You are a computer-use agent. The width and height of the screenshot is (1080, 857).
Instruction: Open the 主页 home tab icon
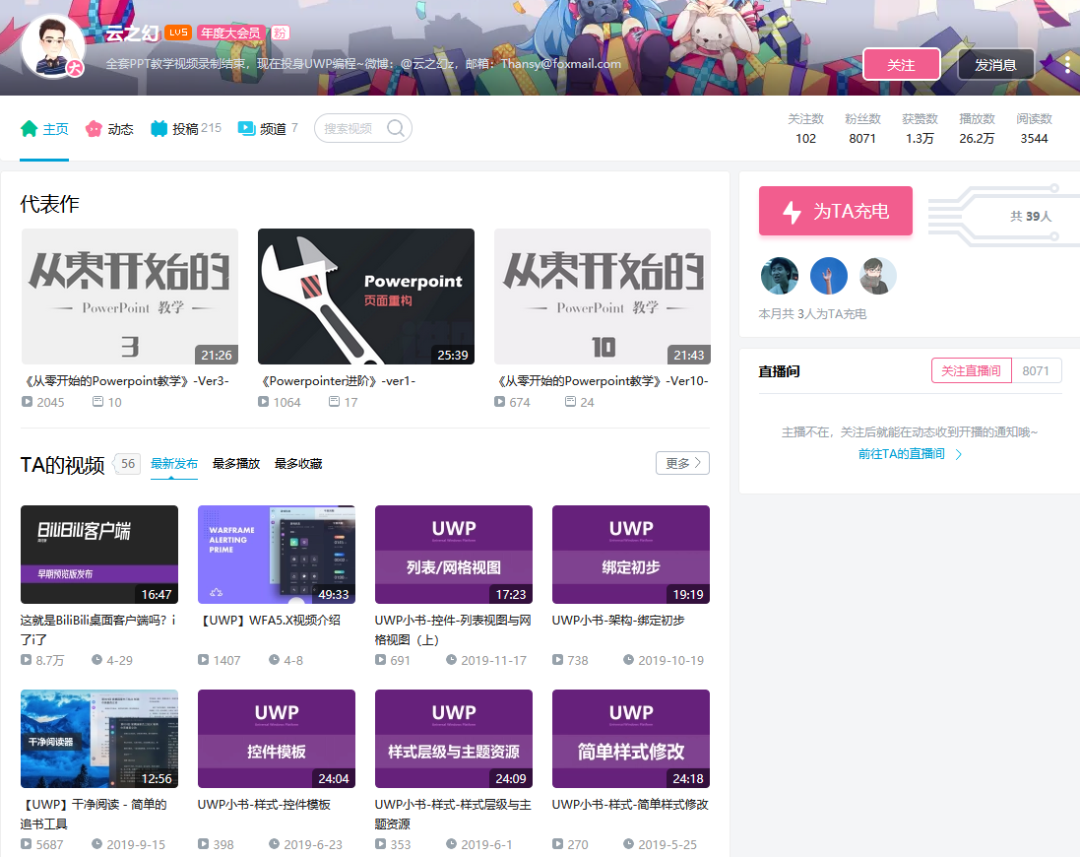click(30, 128)
